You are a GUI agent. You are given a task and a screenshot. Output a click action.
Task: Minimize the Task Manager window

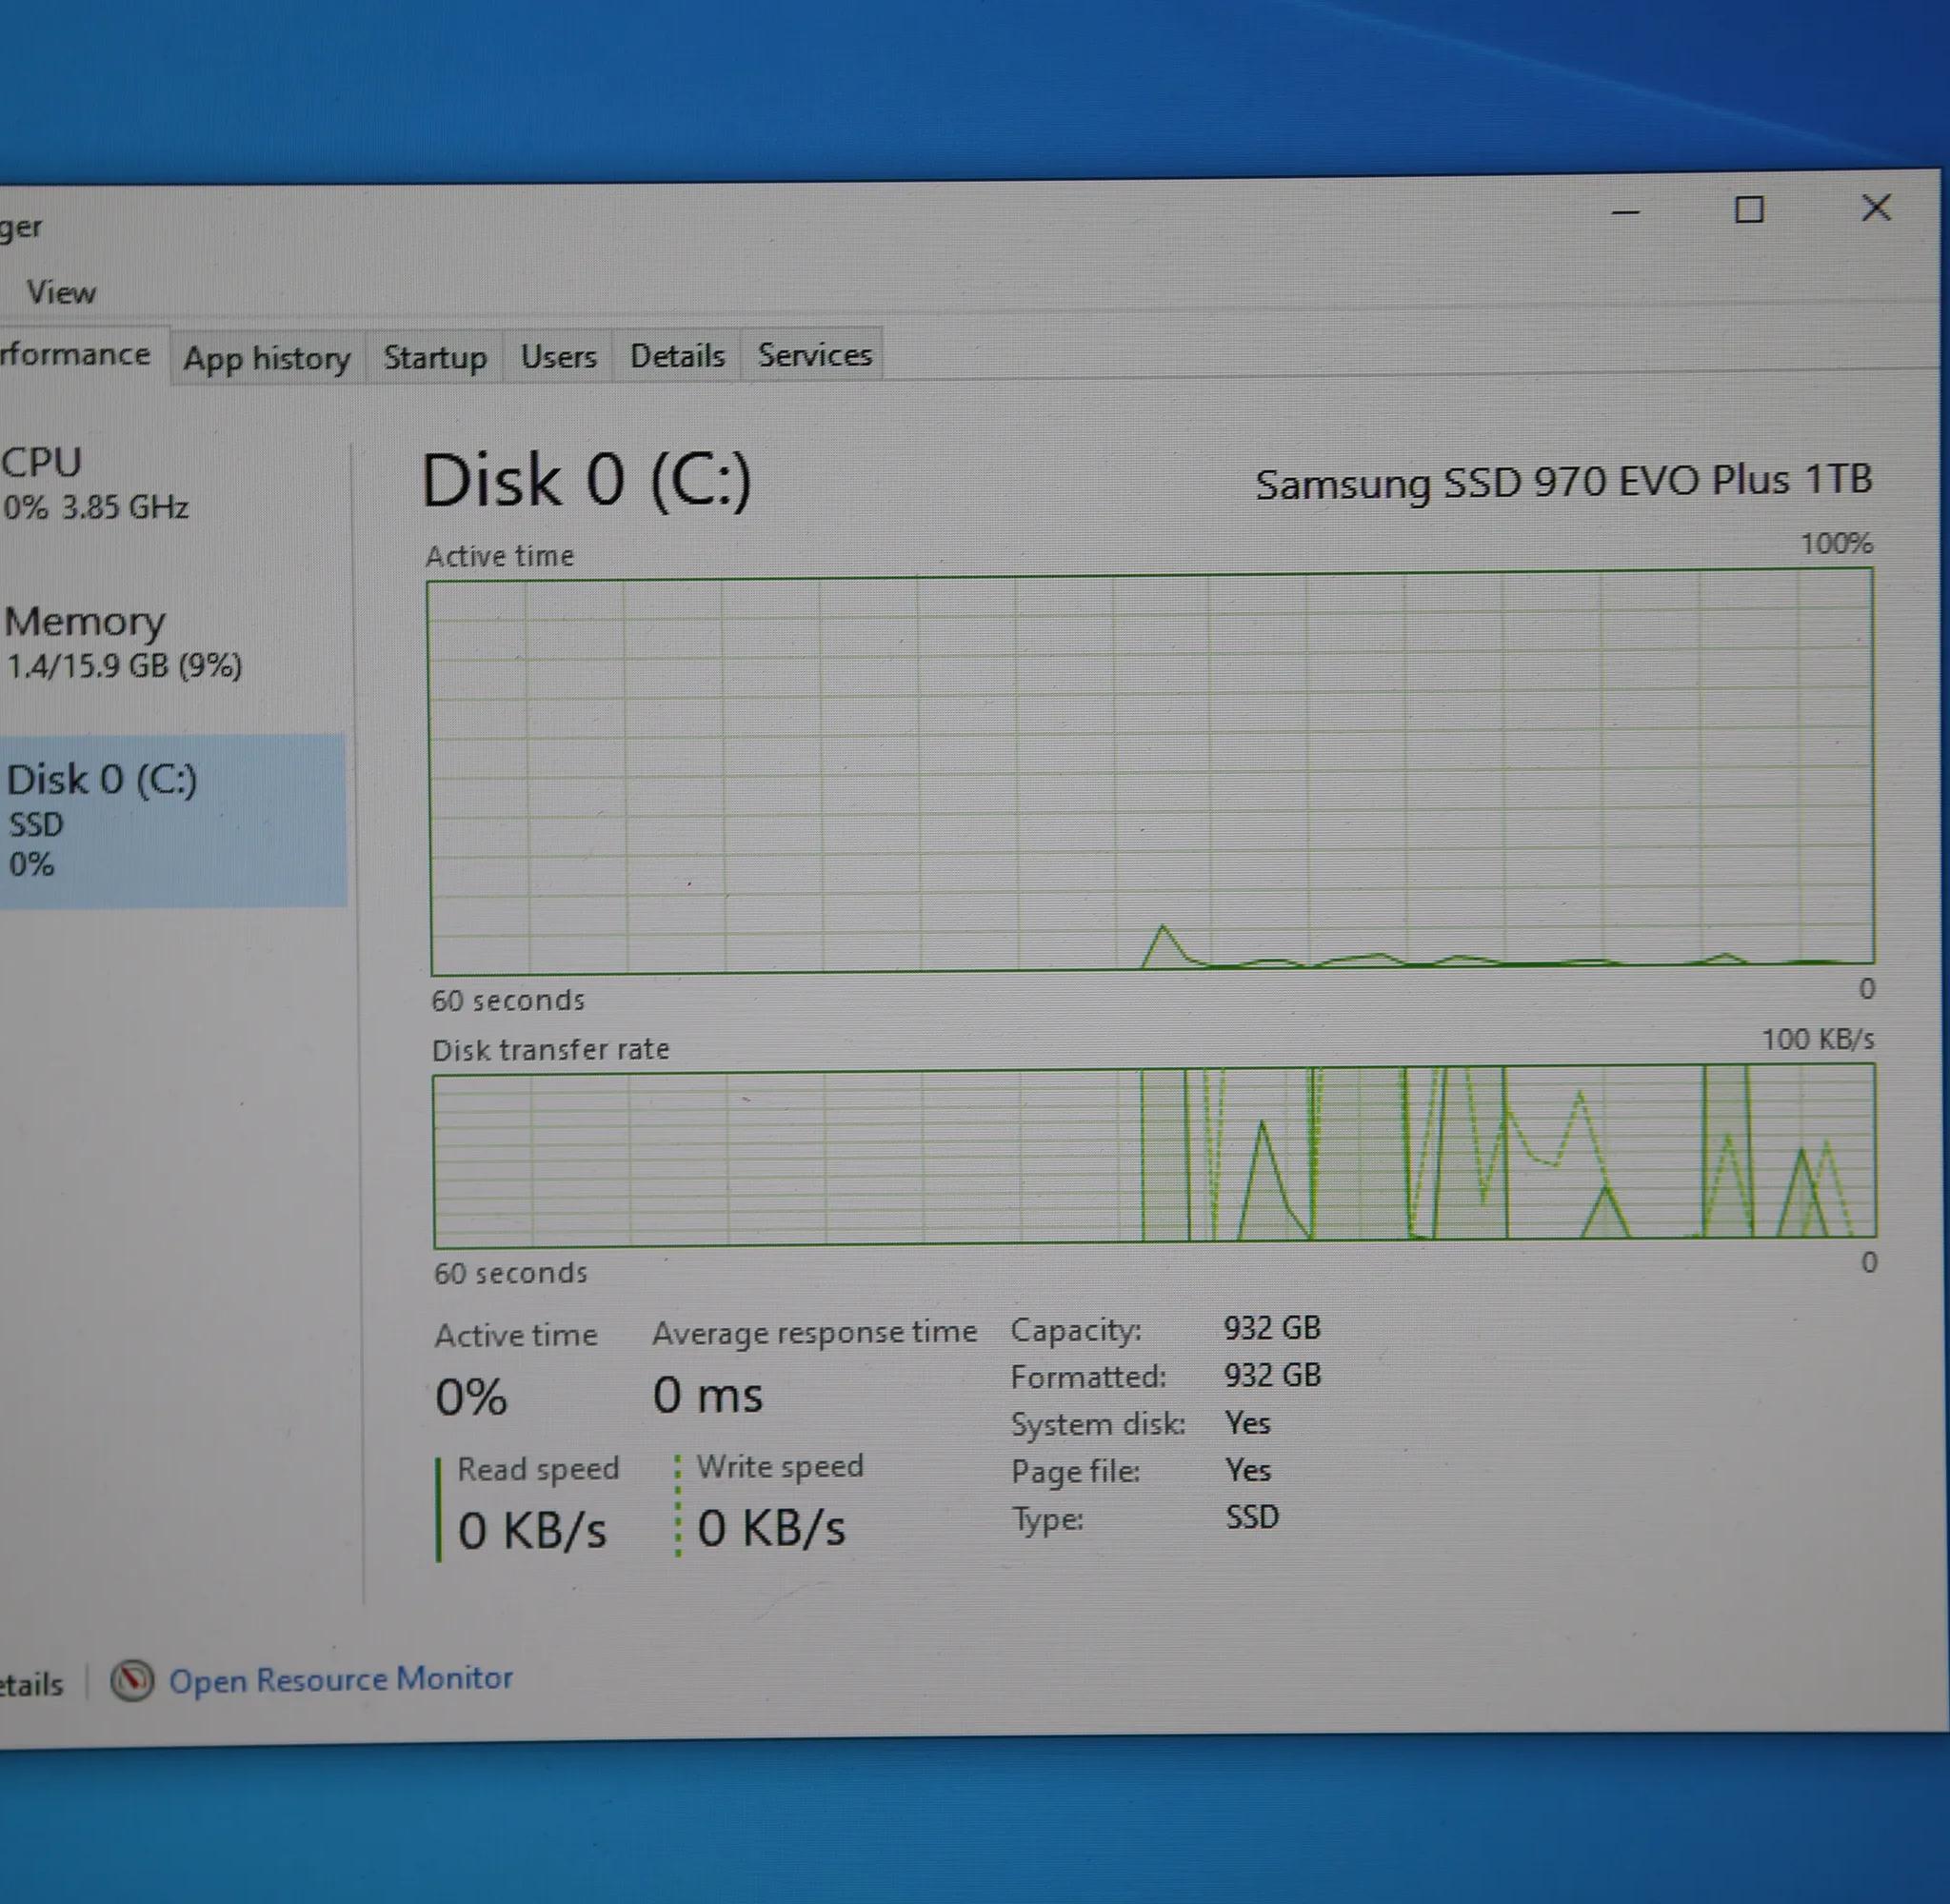(1626, 212)
